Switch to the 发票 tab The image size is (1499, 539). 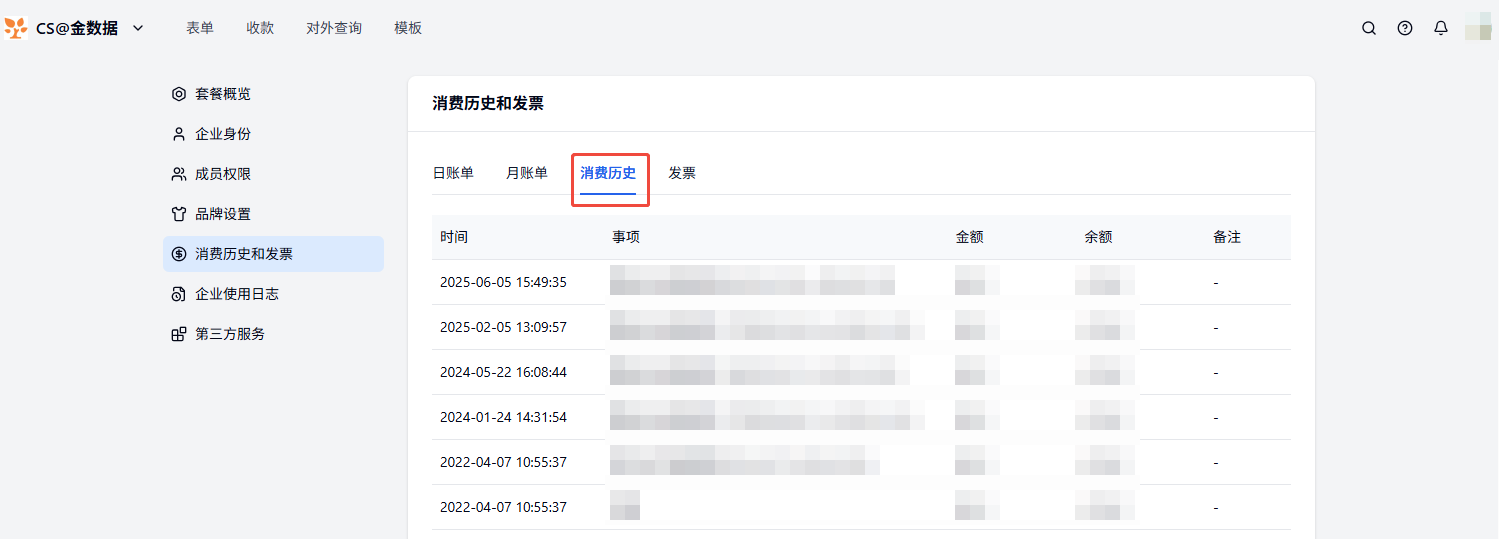(x=682, y=173)
